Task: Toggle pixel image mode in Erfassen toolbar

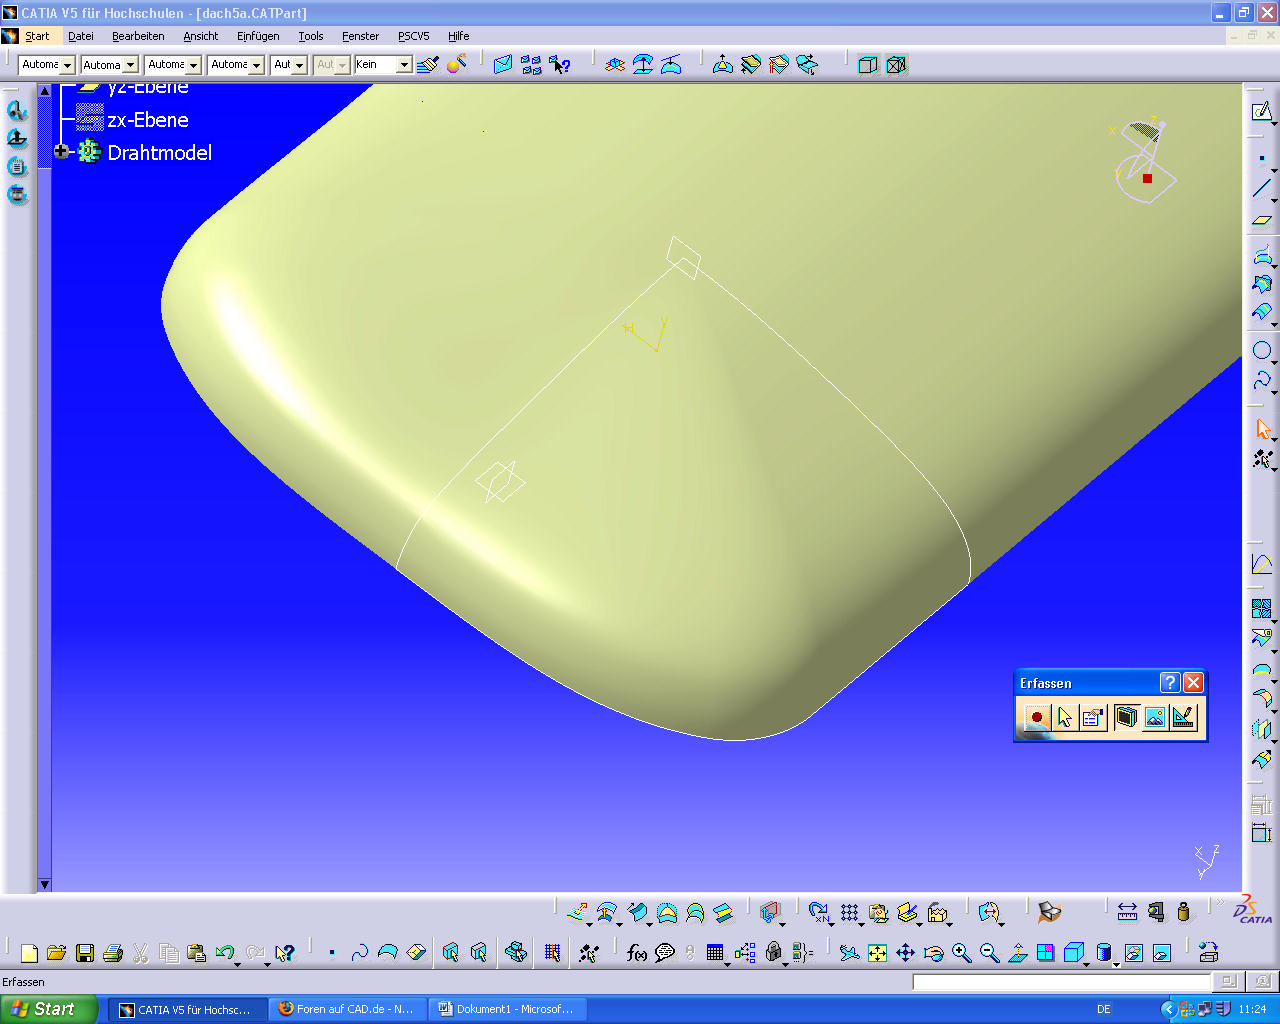Action: 1155,717
